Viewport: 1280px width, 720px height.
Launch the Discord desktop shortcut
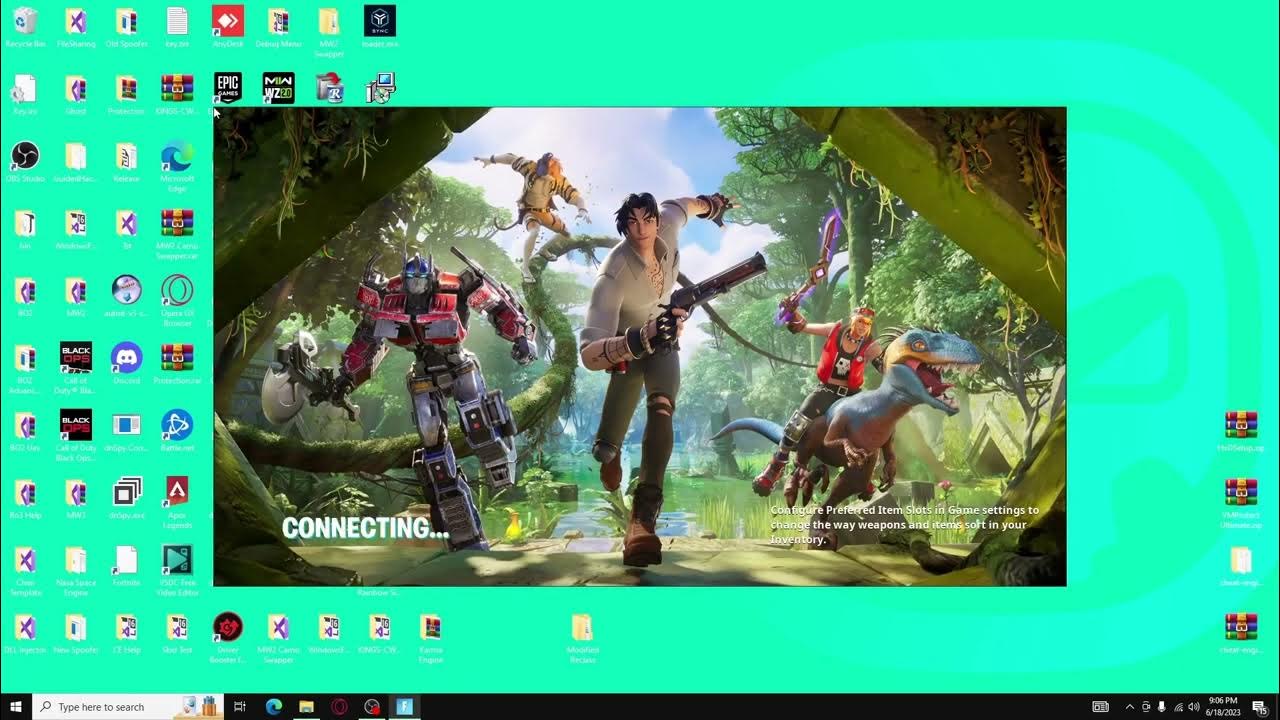[126, 364]
